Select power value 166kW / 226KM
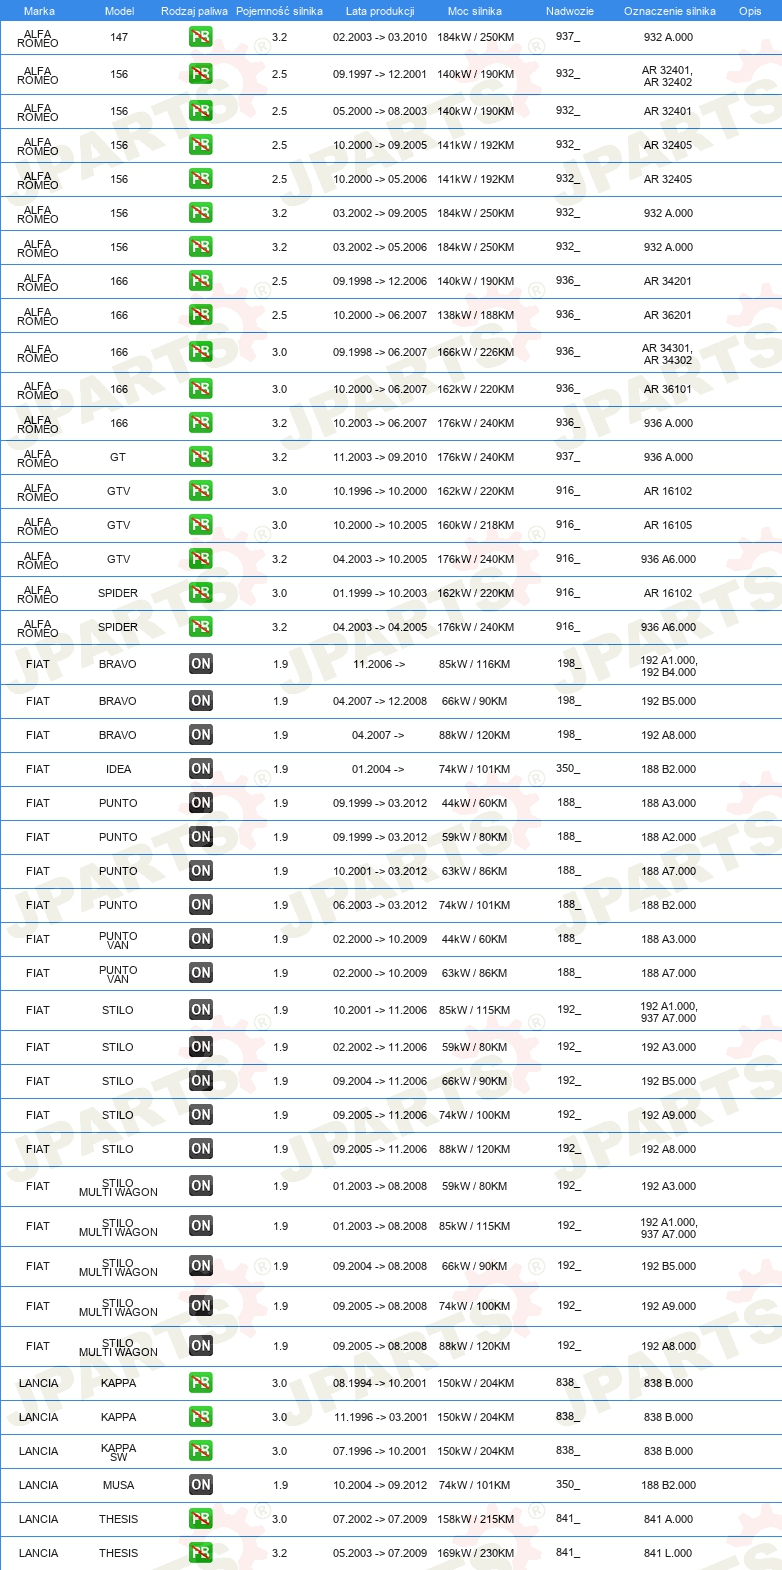 pyautogui.click(x=476, y=352)
